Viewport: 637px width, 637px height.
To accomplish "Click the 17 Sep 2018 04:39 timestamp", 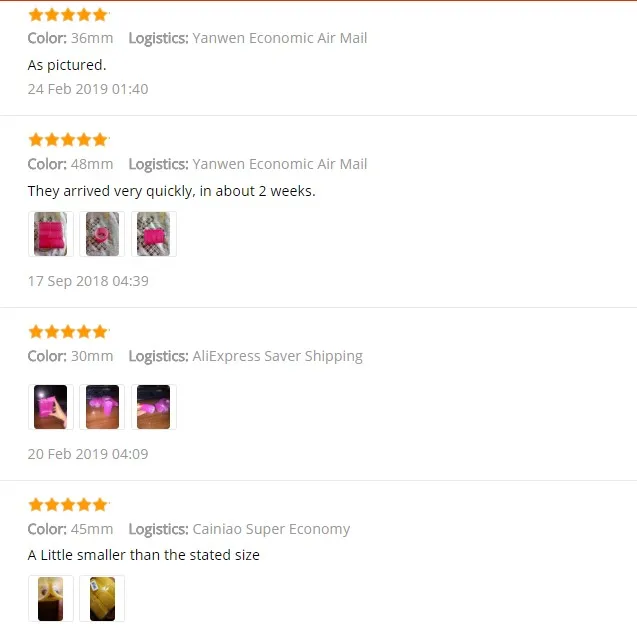I will click(88, 281).
